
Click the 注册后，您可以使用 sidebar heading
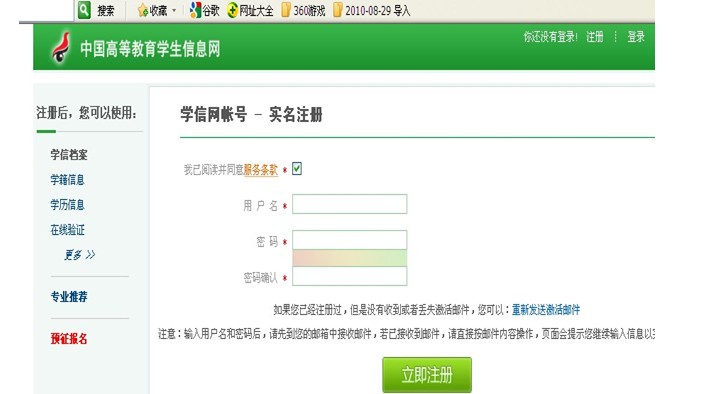tap(86, 113)
